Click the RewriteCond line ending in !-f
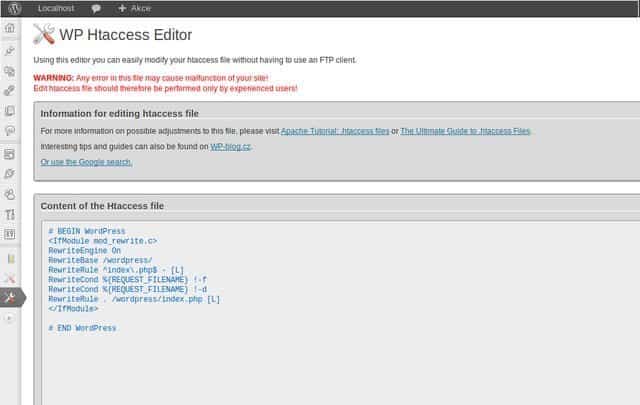640x405 pixels. point(127,280)
